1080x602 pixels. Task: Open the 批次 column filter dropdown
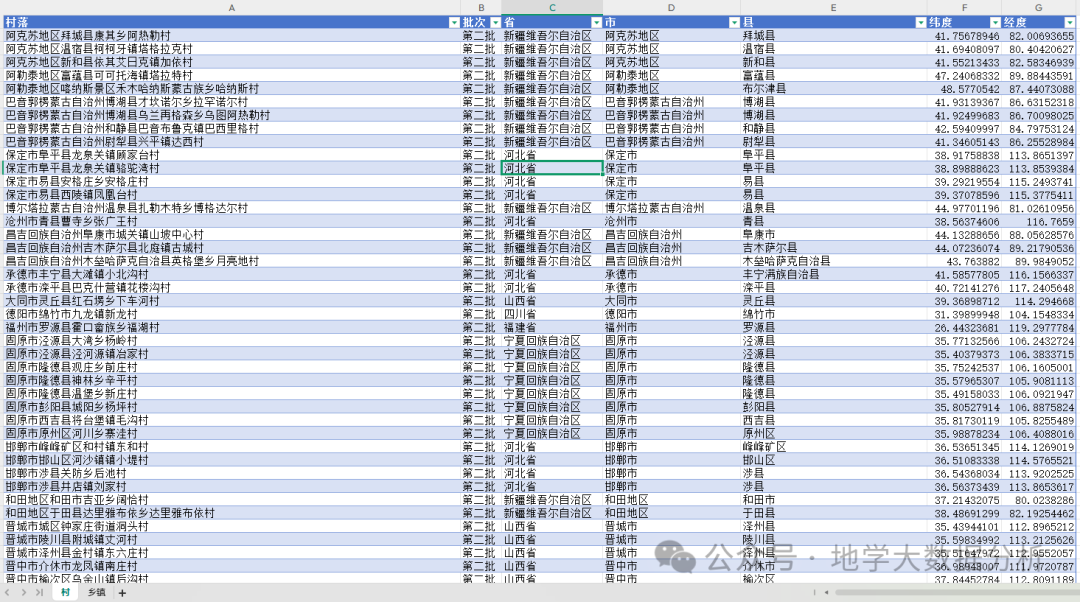click(x=495, y=23)
